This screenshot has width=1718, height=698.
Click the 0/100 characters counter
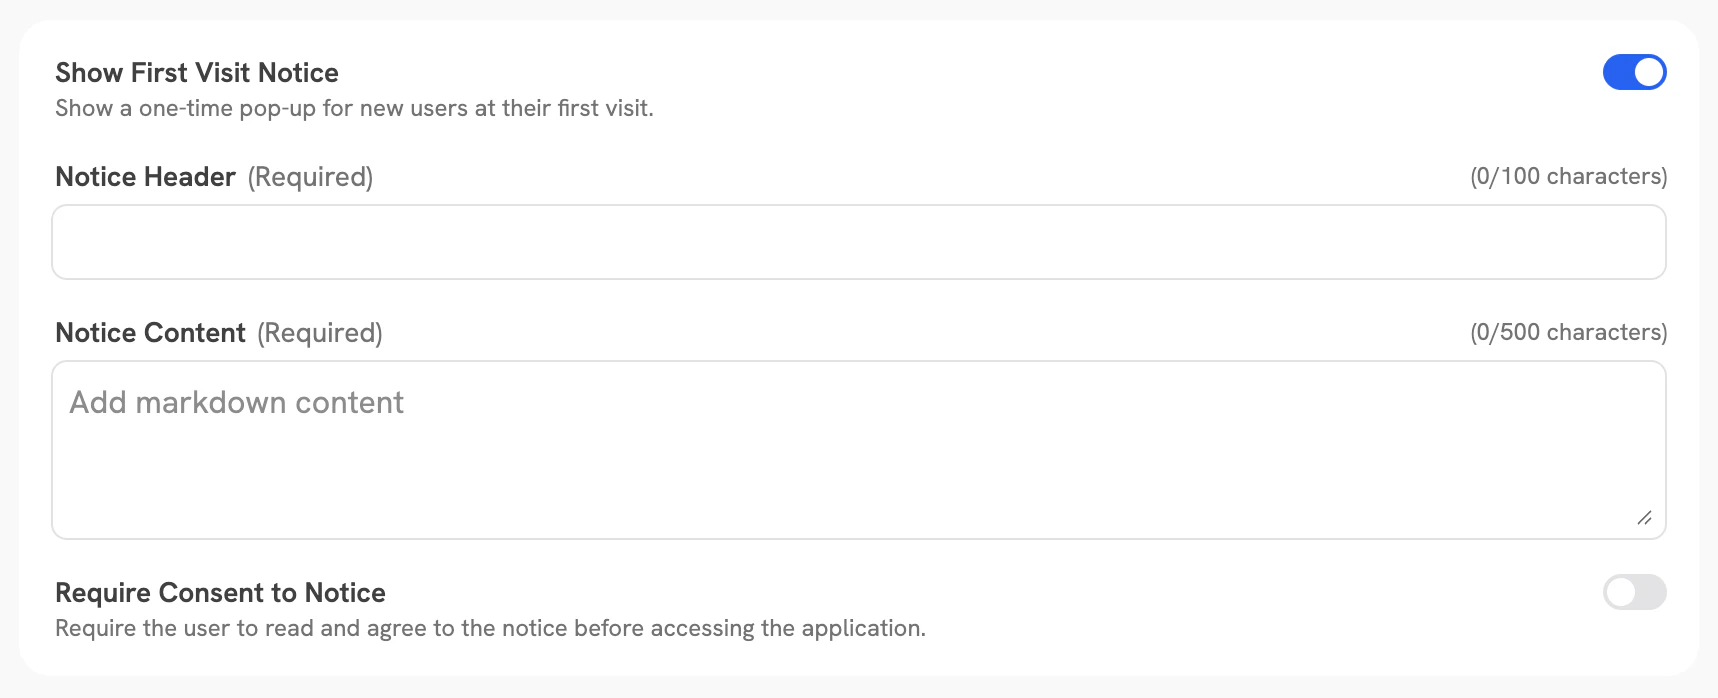[1569, 176]
